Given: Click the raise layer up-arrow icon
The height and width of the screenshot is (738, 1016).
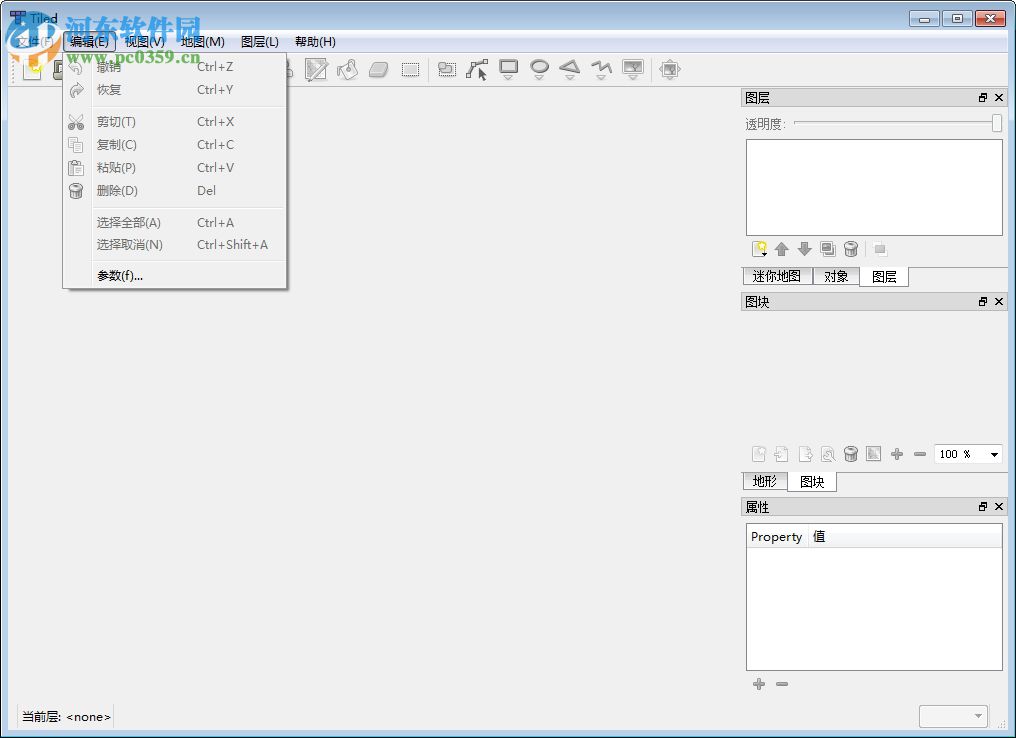Looking at the screenshot, I should [x=781, y=248].
